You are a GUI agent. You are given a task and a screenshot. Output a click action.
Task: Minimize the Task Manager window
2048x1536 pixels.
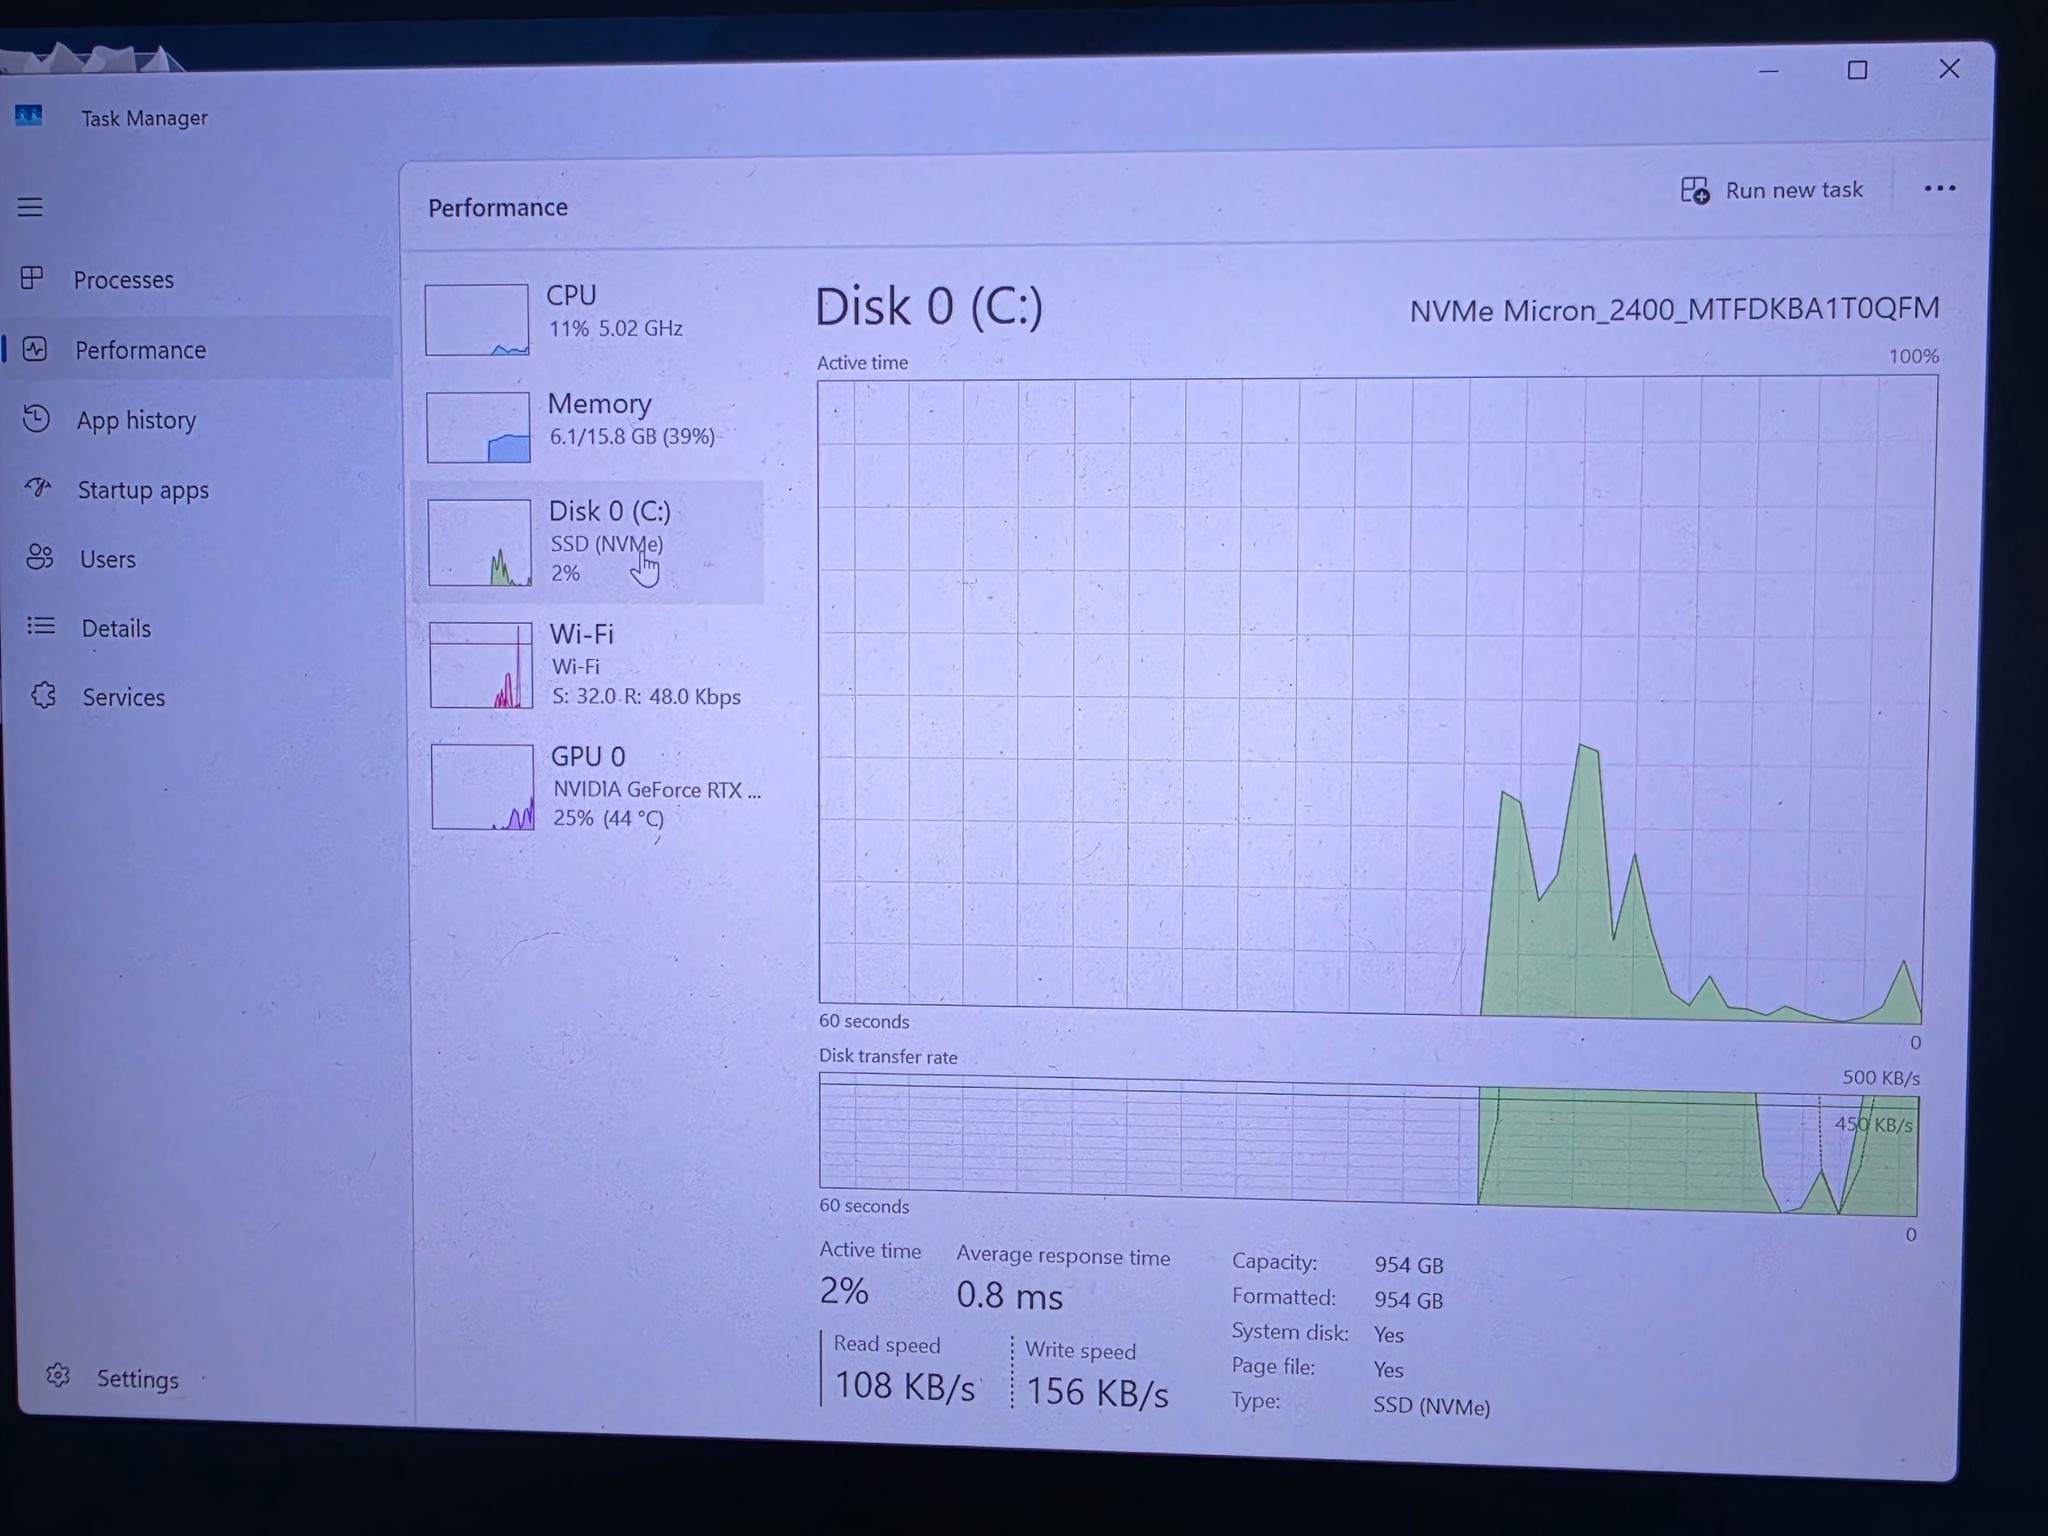1768,71
